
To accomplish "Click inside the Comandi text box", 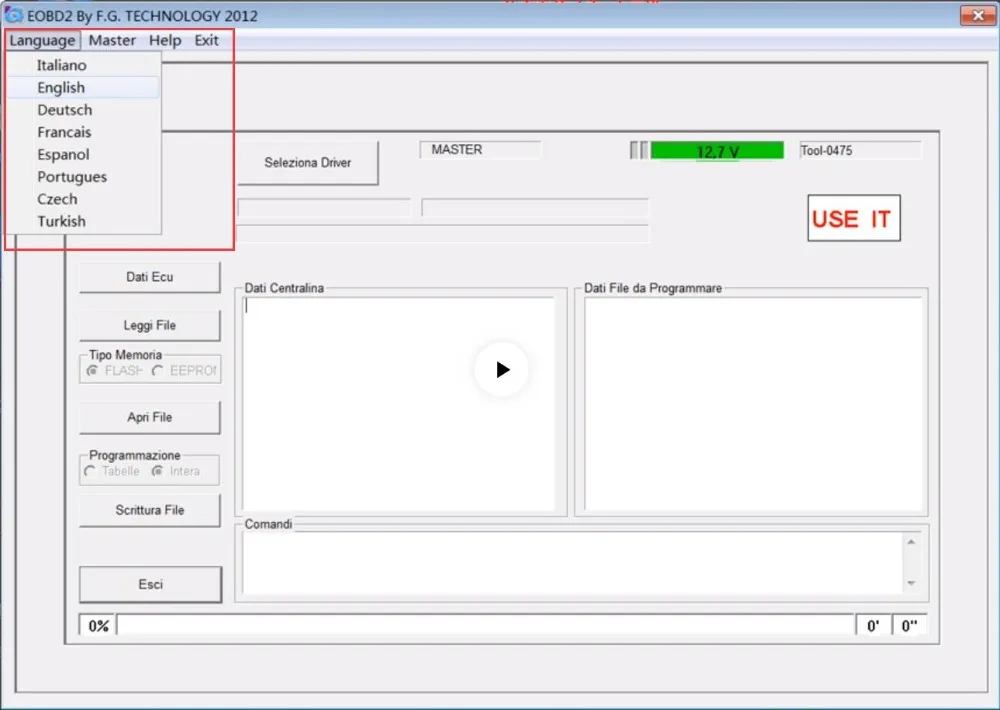I will (x=571, y=563).
